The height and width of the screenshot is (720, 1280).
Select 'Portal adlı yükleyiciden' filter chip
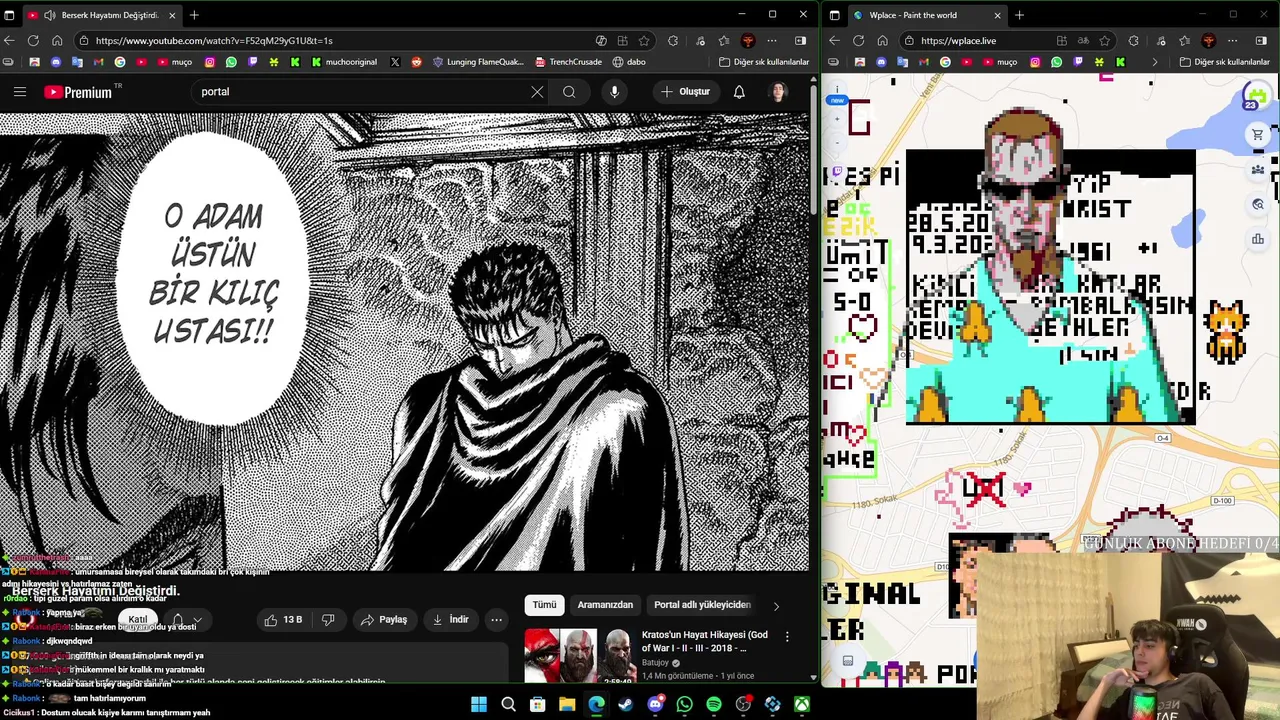(x=702, y=605)
